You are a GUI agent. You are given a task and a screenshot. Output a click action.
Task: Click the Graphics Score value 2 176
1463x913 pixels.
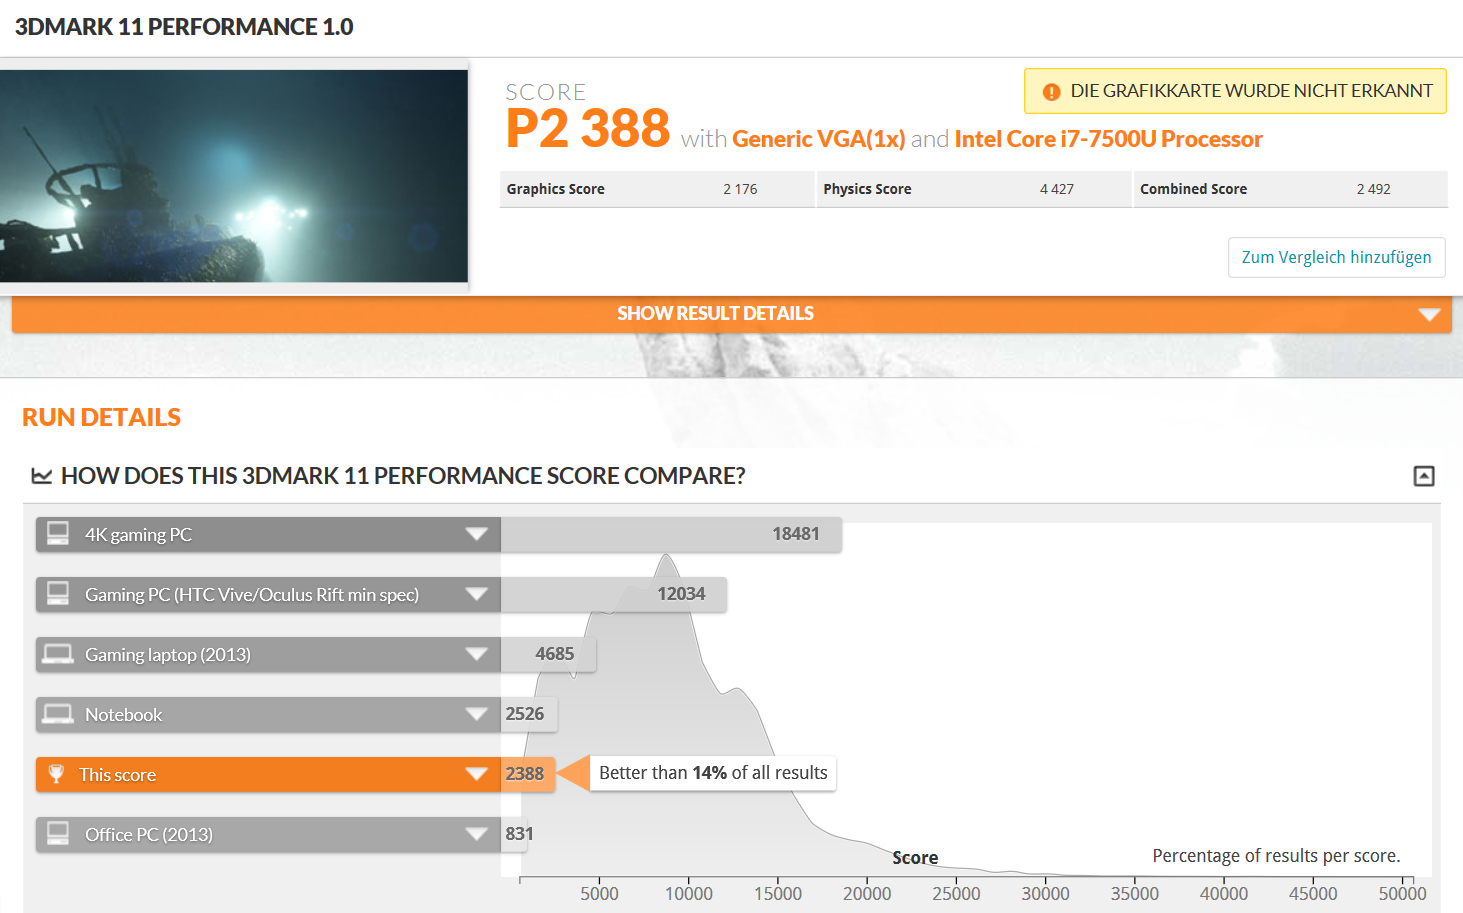click(740, 189)
